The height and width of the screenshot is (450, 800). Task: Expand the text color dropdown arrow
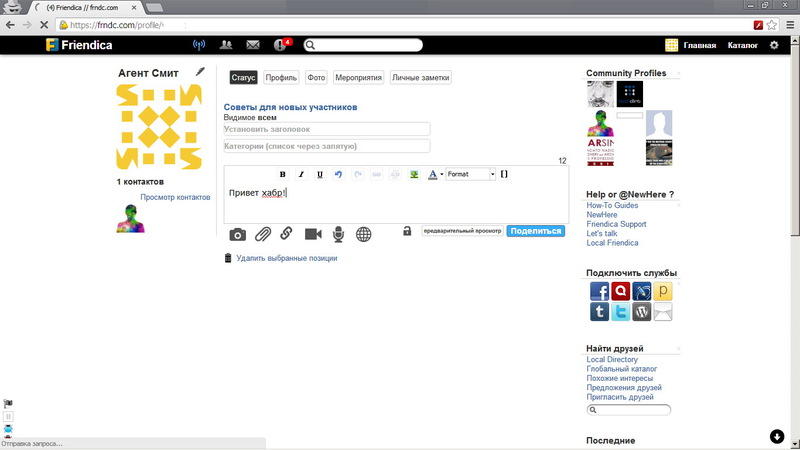pos(442,174)
